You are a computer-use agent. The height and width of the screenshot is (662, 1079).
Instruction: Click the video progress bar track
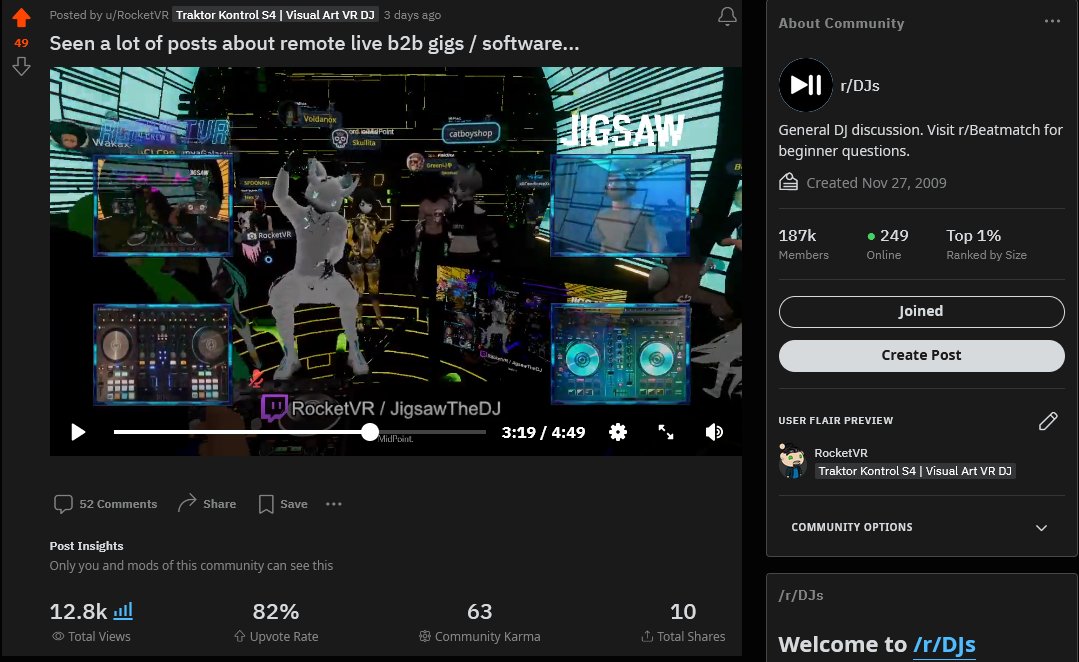(x=300, y=432)
